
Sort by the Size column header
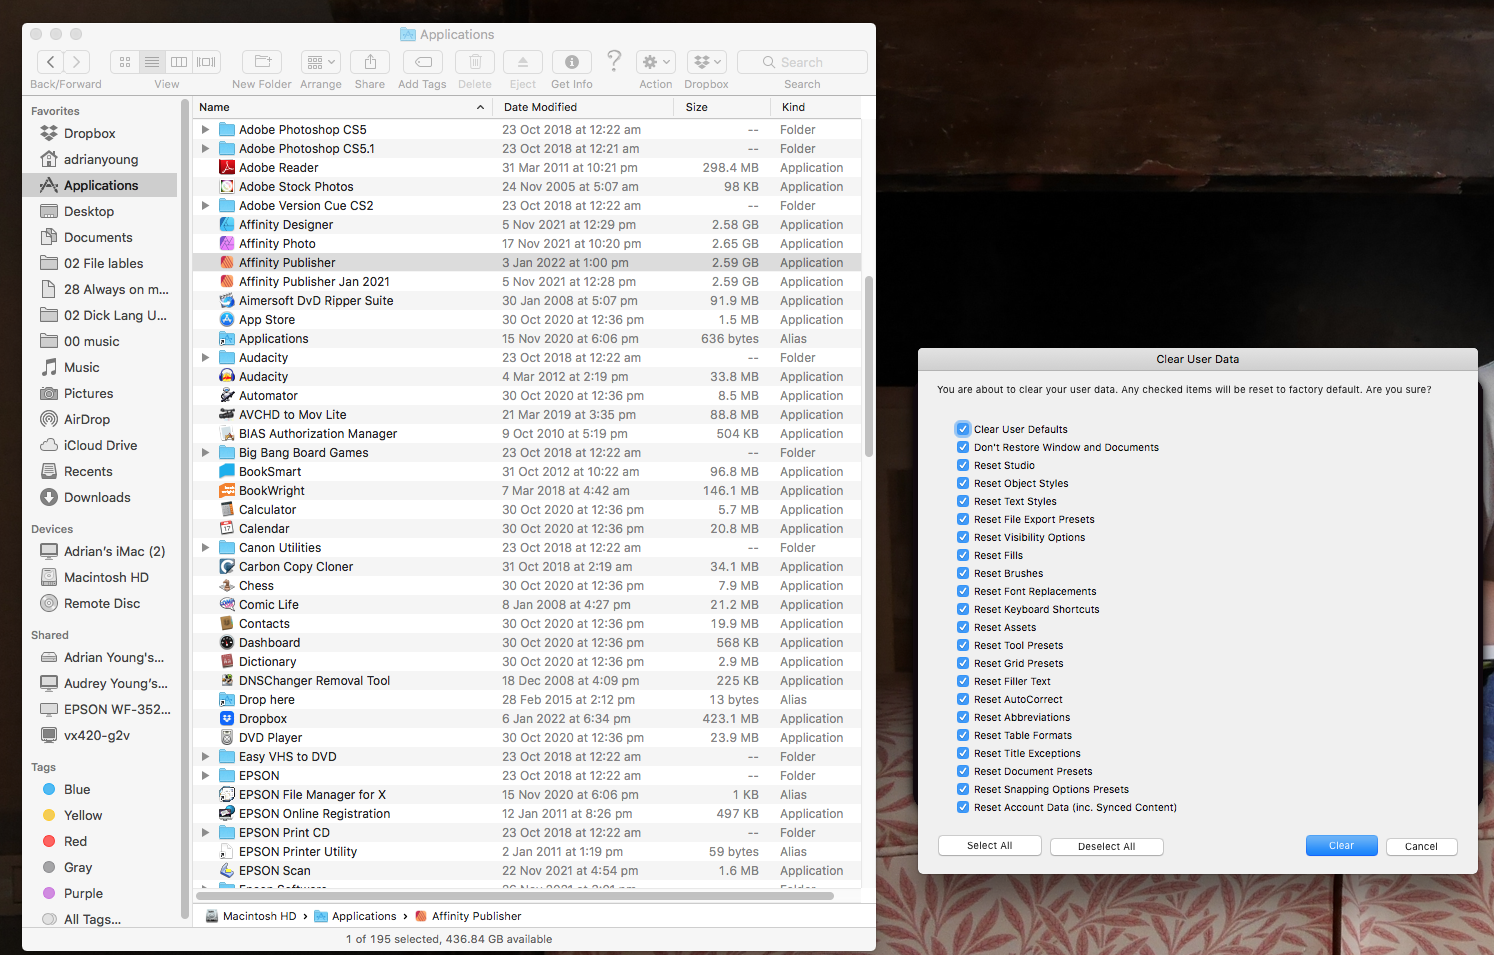(x=724, y=107)
